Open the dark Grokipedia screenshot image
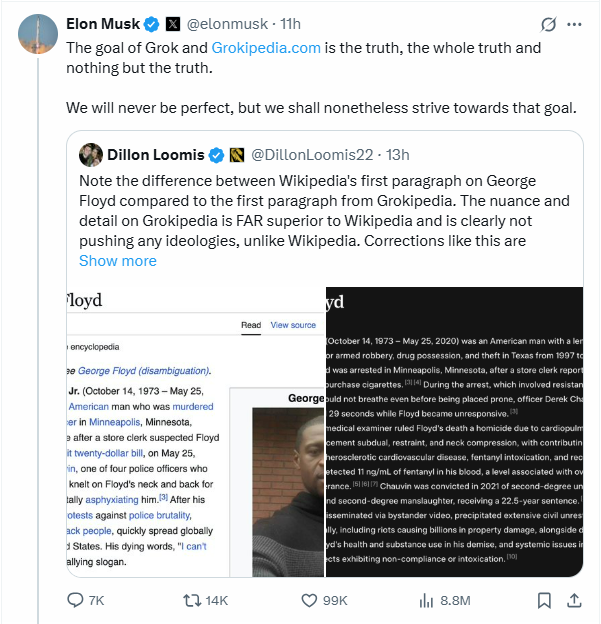Image resolution: width=601 pixels, height=624 pixels. pos(454,432)
